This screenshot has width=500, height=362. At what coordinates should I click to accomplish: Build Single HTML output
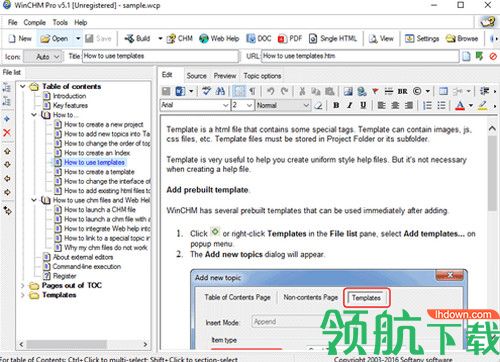[x=333, y=39]
